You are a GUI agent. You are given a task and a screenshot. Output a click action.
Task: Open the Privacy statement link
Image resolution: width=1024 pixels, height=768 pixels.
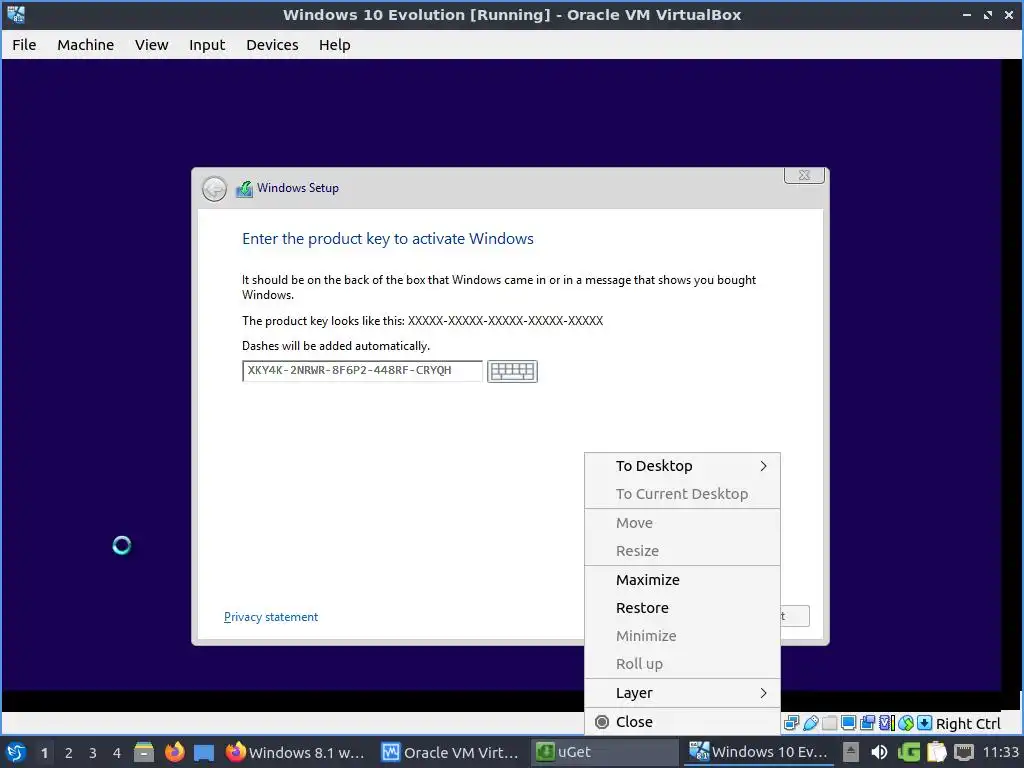(270, 617)
